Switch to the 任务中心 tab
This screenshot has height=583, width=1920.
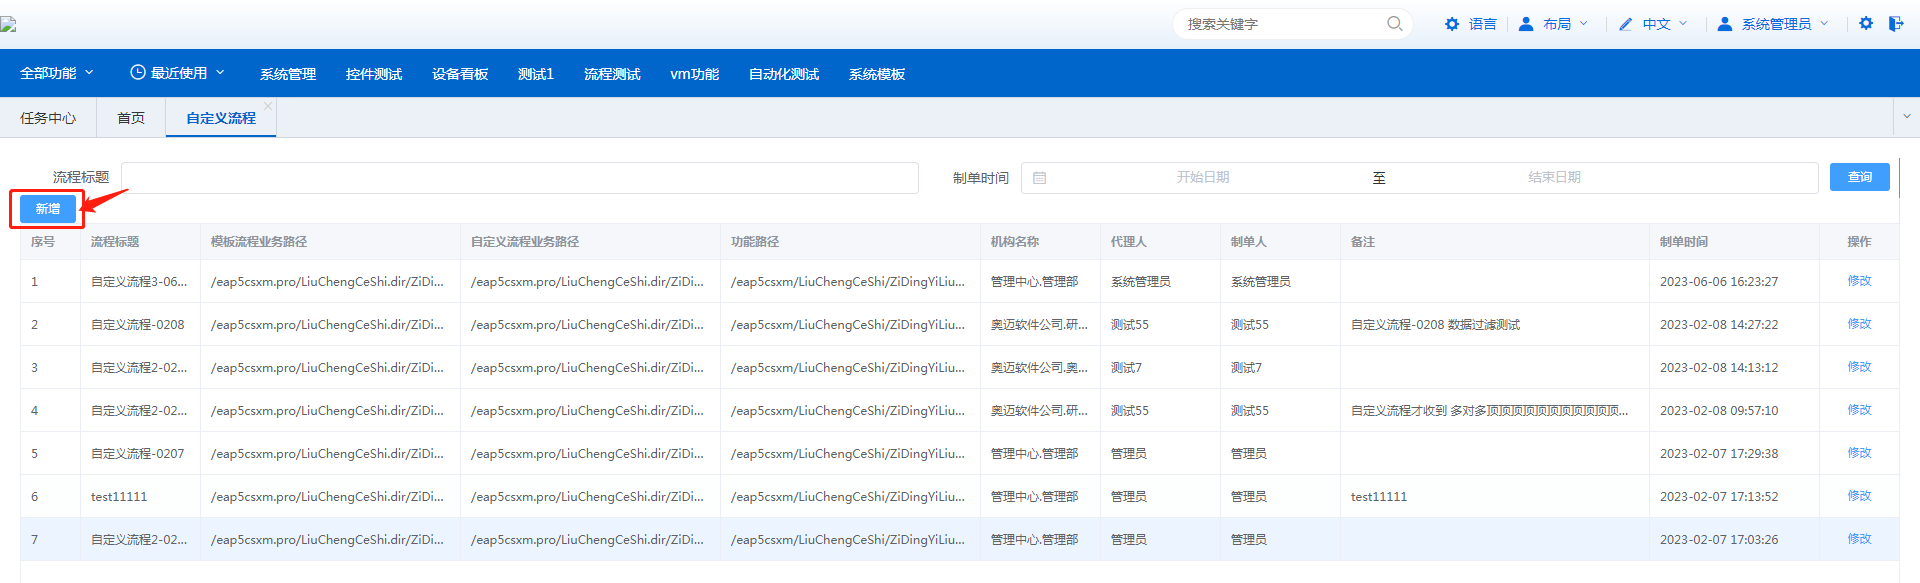tap(48, 118)
